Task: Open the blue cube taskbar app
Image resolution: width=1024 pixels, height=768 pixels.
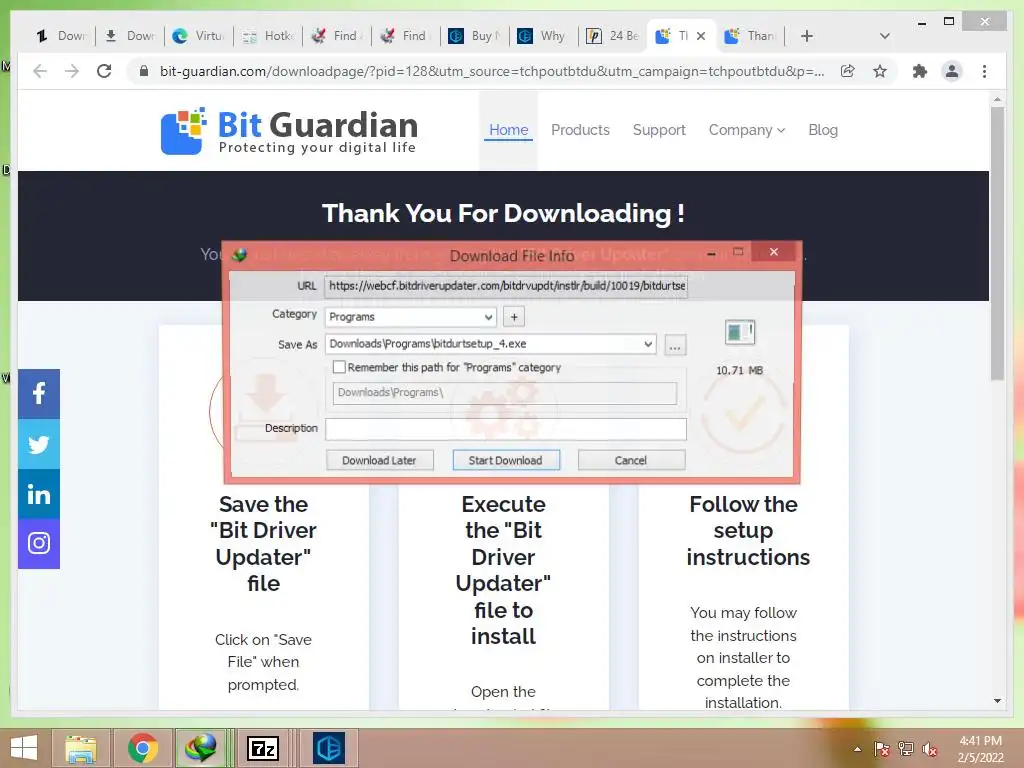Action: point(328,748)
